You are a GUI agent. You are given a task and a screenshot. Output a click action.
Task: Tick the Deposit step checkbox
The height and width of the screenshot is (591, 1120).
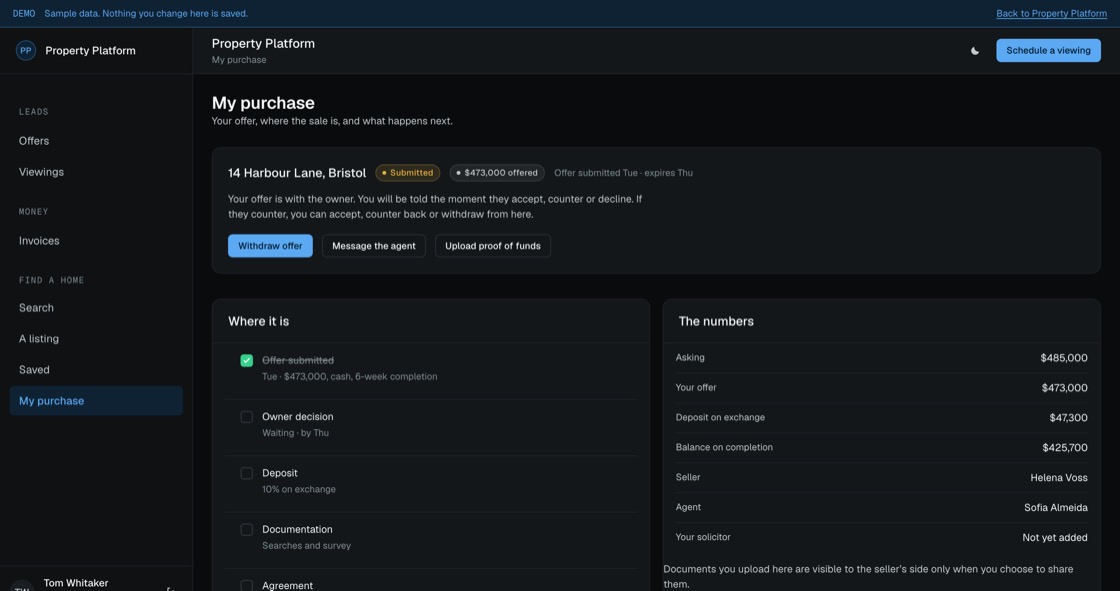(x=246, y=473)
